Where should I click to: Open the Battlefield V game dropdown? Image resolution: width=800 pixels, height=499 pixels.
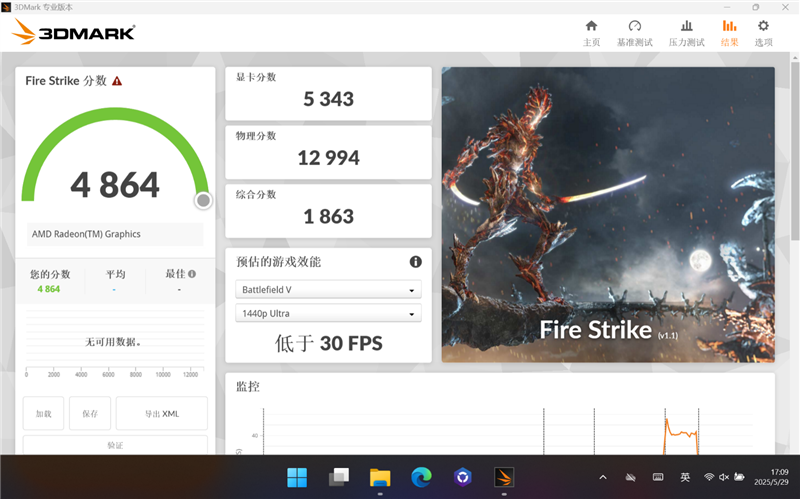pyautogui.click(x=328, y=289)
